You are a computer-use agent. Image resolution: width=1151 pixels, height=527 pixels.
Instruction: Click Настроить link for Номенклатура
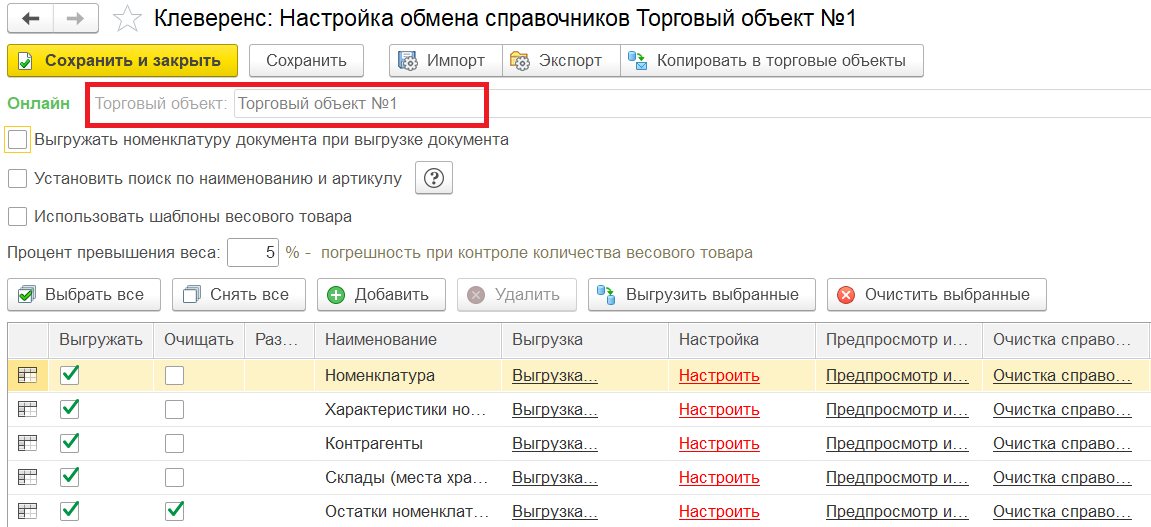(719, 376)
